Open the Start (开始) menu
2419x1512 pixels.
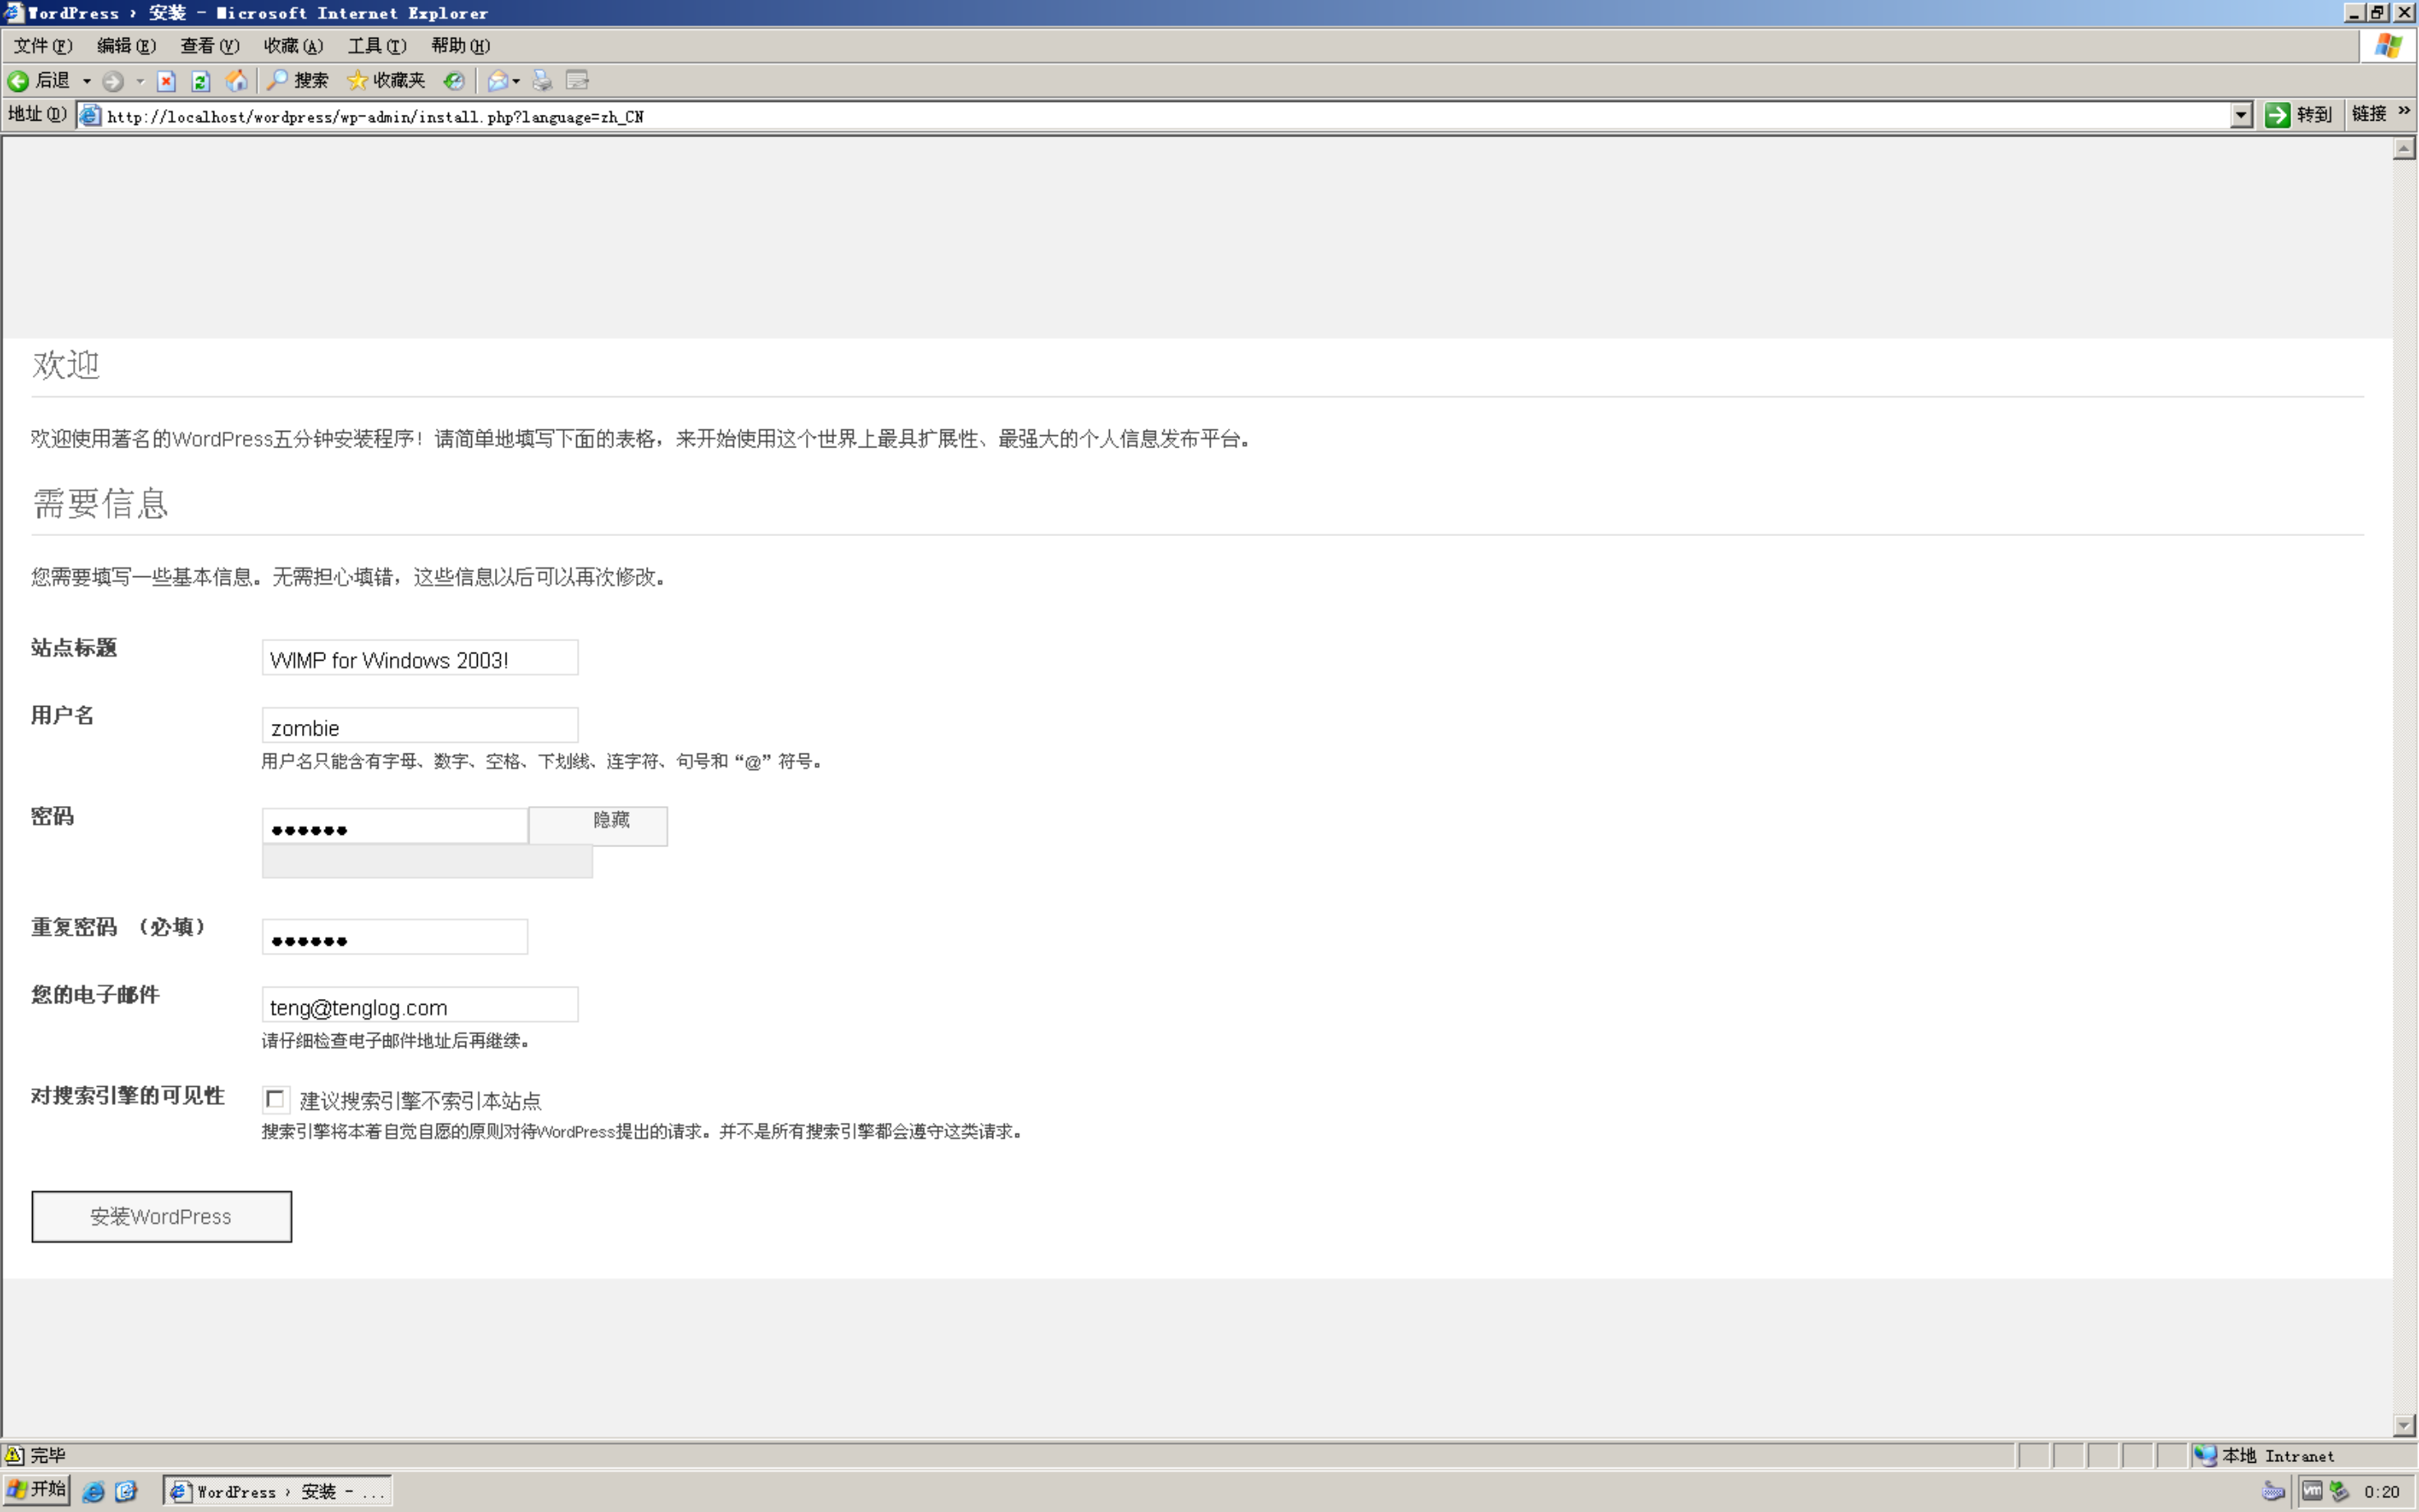click(x=36, y=1491)
